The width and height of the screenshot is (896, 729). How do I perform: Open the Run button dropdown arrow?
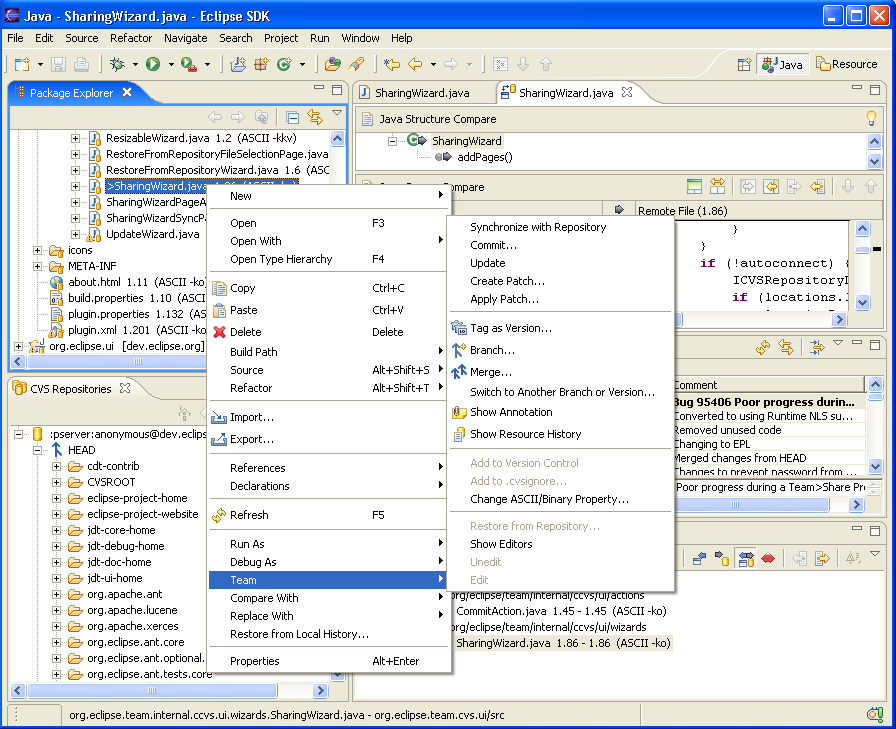(171, 65)
